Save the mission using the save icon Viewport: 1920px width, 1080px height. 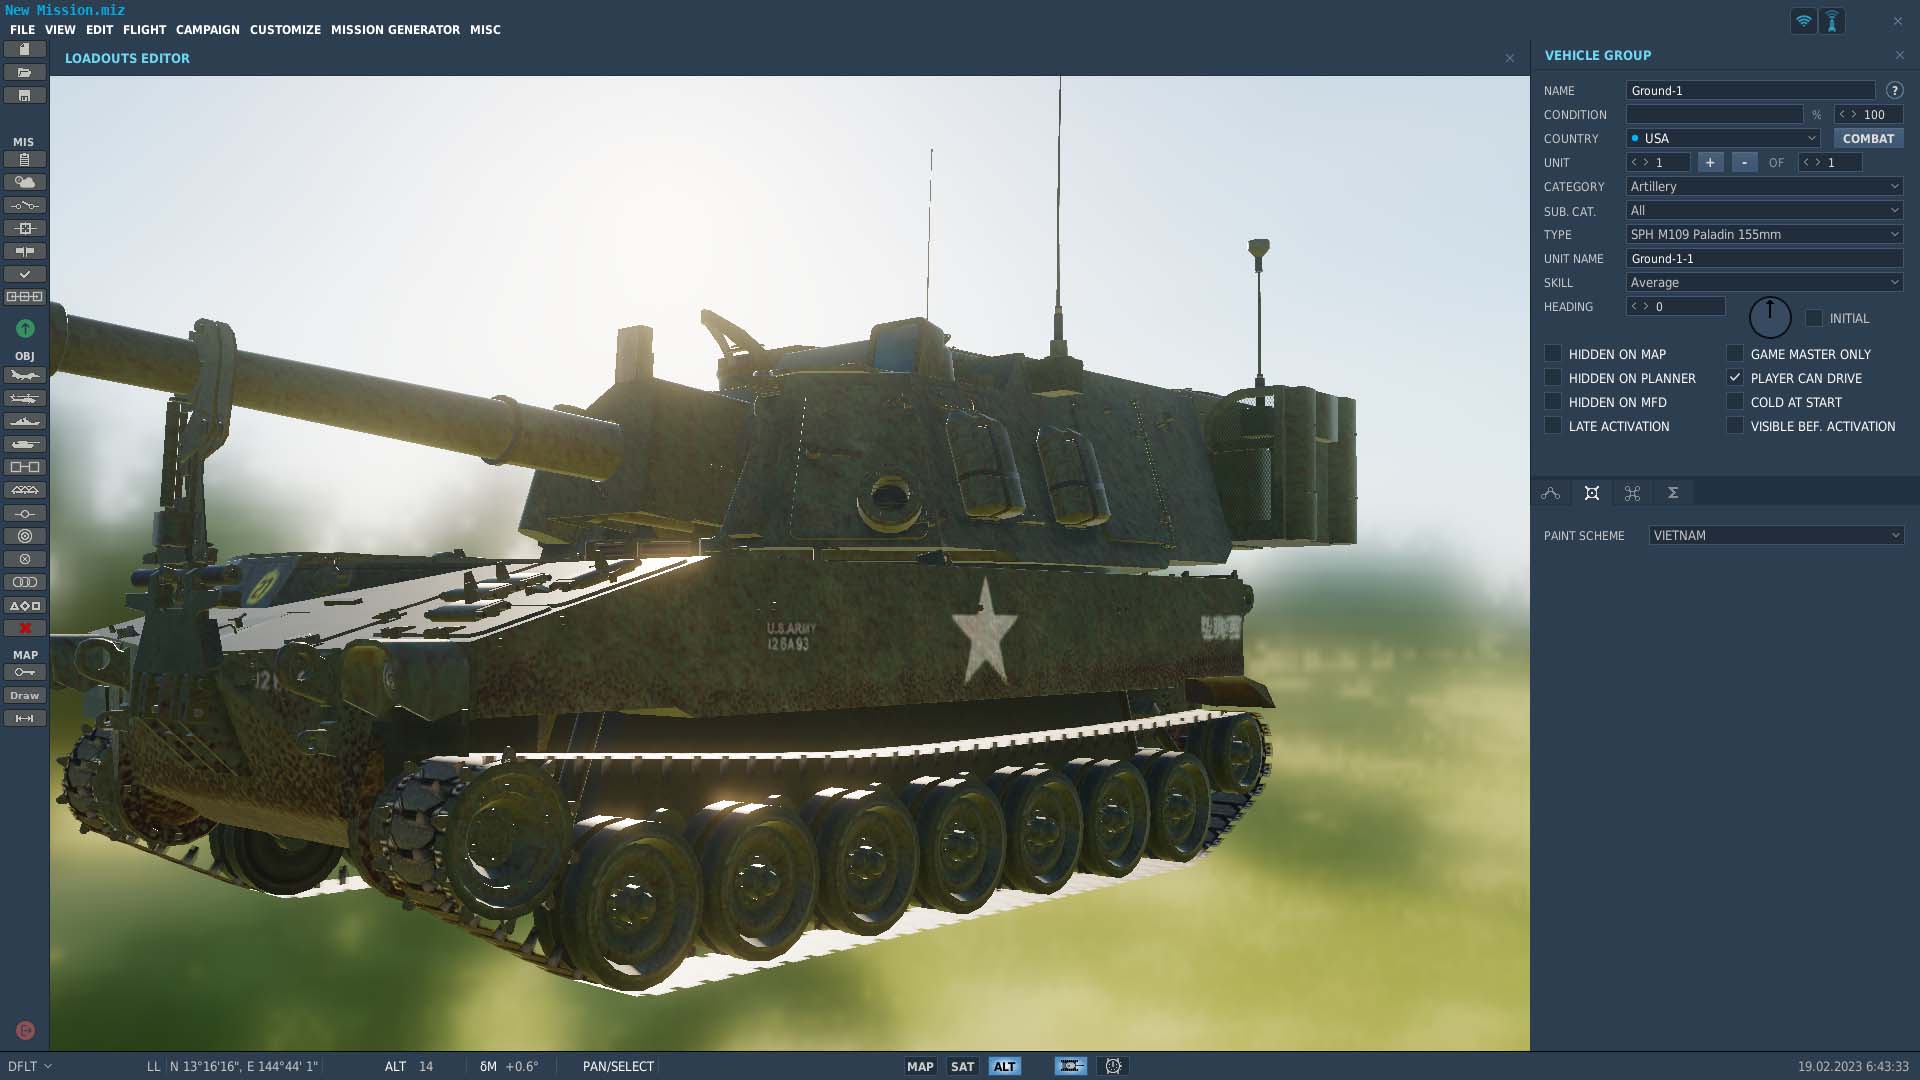pos(24,94)
